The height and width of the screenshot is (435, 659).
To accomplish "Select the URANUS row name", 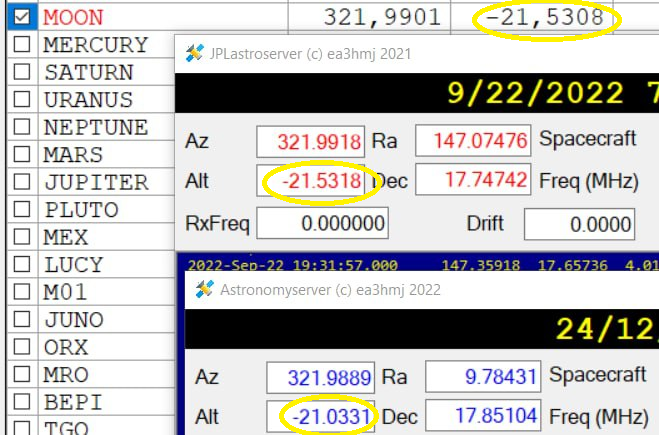I will click(x=88, y=100).
